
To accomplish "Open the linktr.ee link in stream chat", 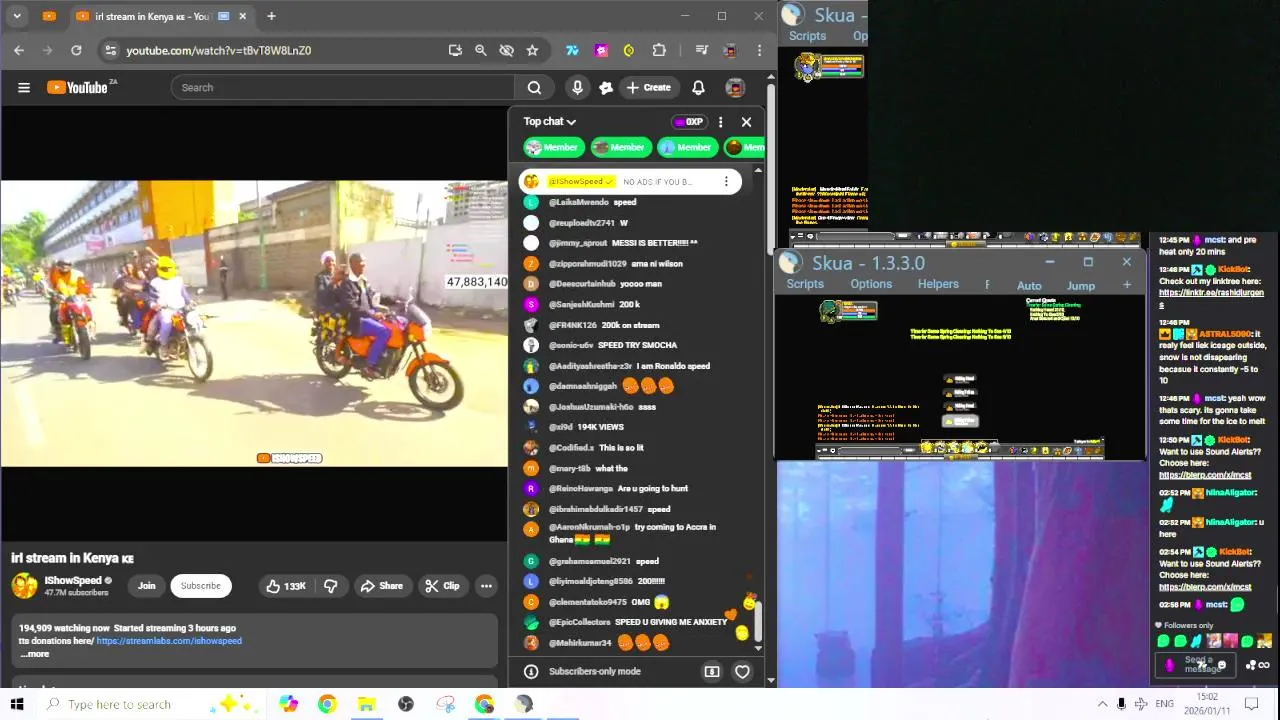I will tap(1210, 298).
